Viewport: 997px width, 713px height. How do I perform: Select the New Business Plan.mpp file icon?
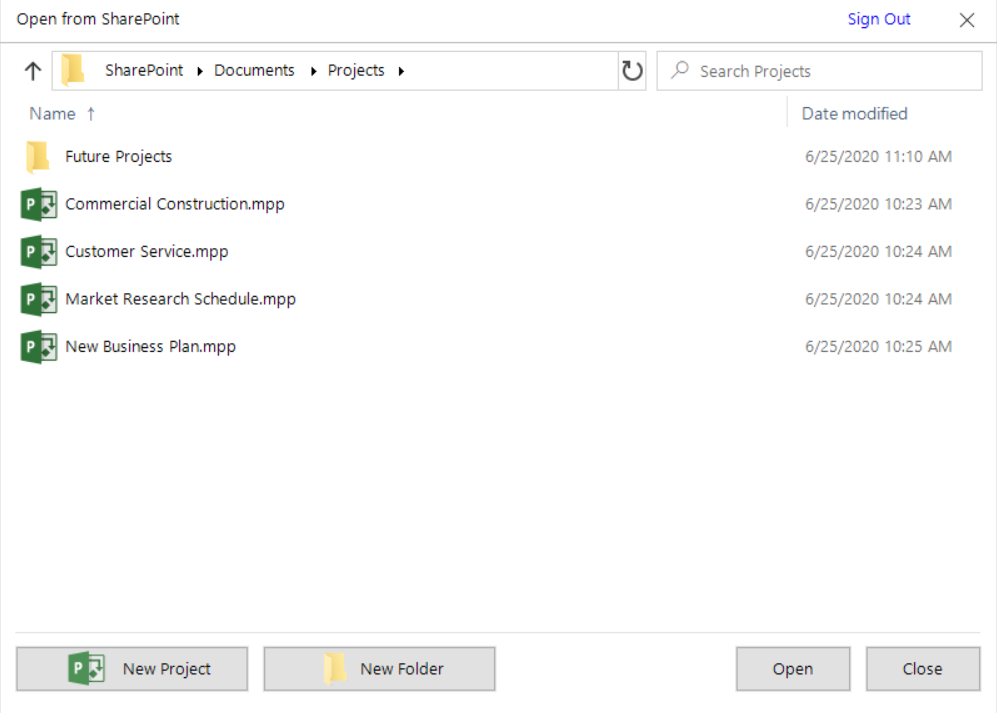pyautogui.click(x=39, y=347)
